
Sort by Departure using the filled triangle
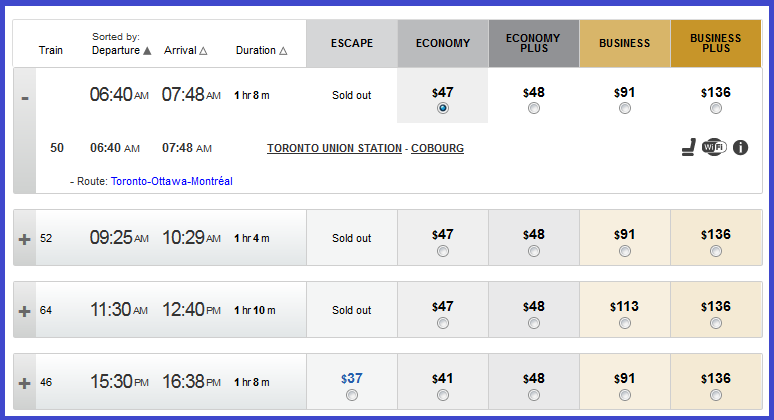tap(147, 50)
